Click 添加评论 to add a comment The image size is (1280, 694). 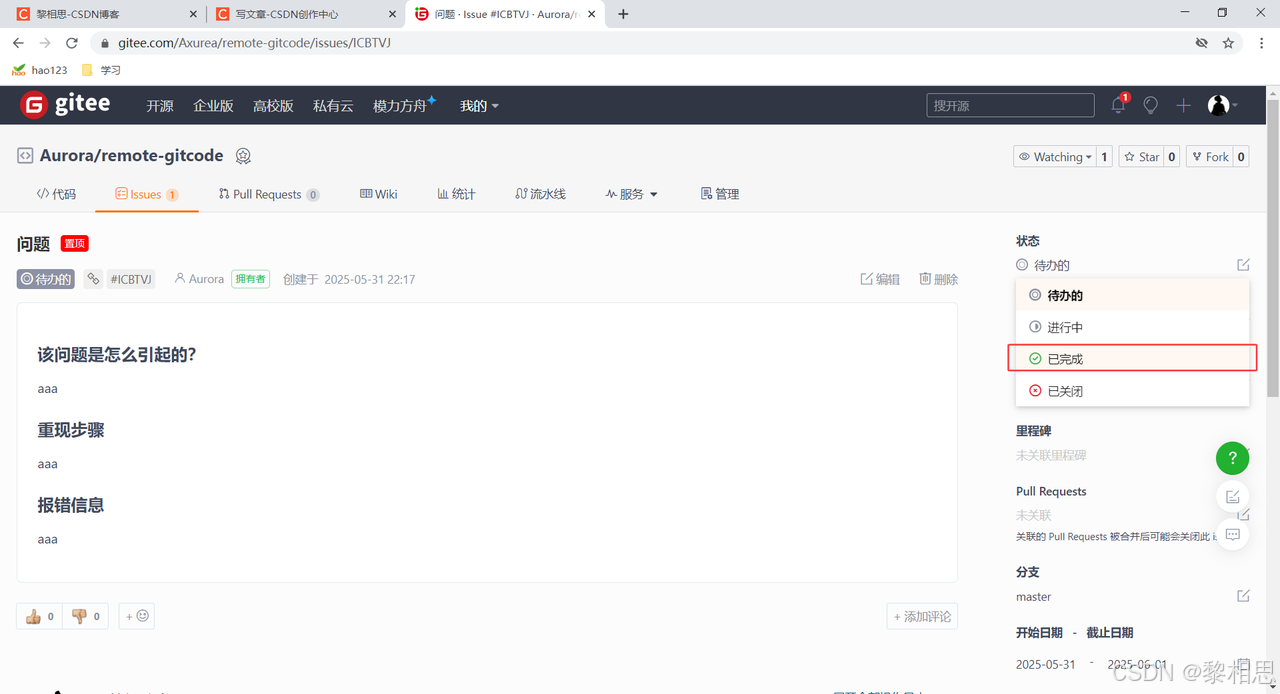(x=922, y=616)
